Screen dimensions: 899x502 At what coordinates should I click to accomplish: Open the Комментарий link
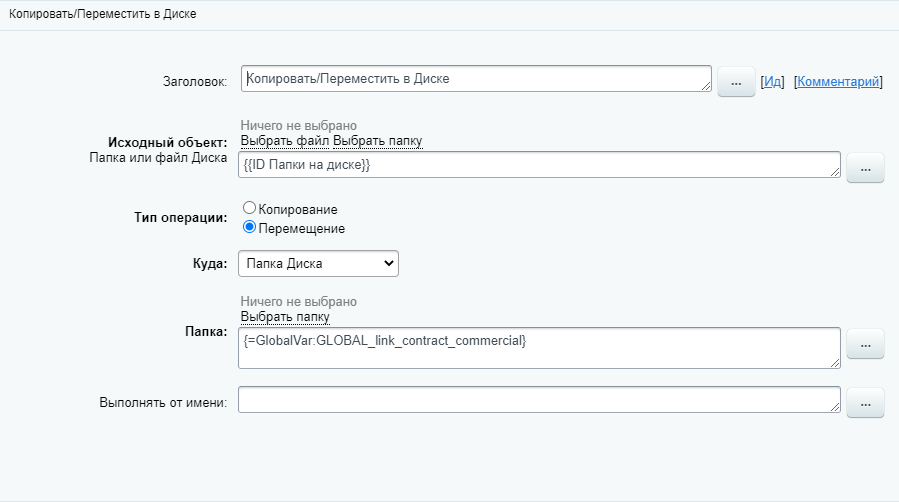pyautogui.click(x=839, y=82)
